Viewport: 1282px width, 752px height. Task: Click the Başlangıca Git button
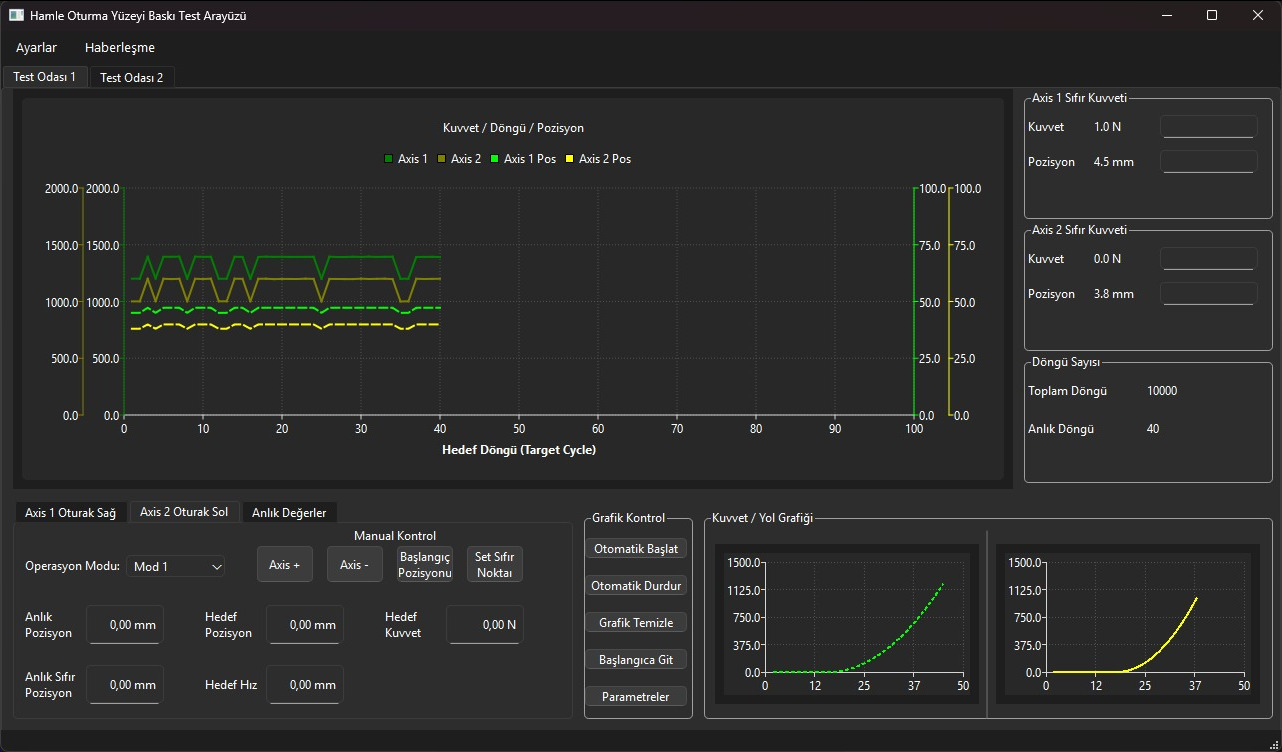637,659
